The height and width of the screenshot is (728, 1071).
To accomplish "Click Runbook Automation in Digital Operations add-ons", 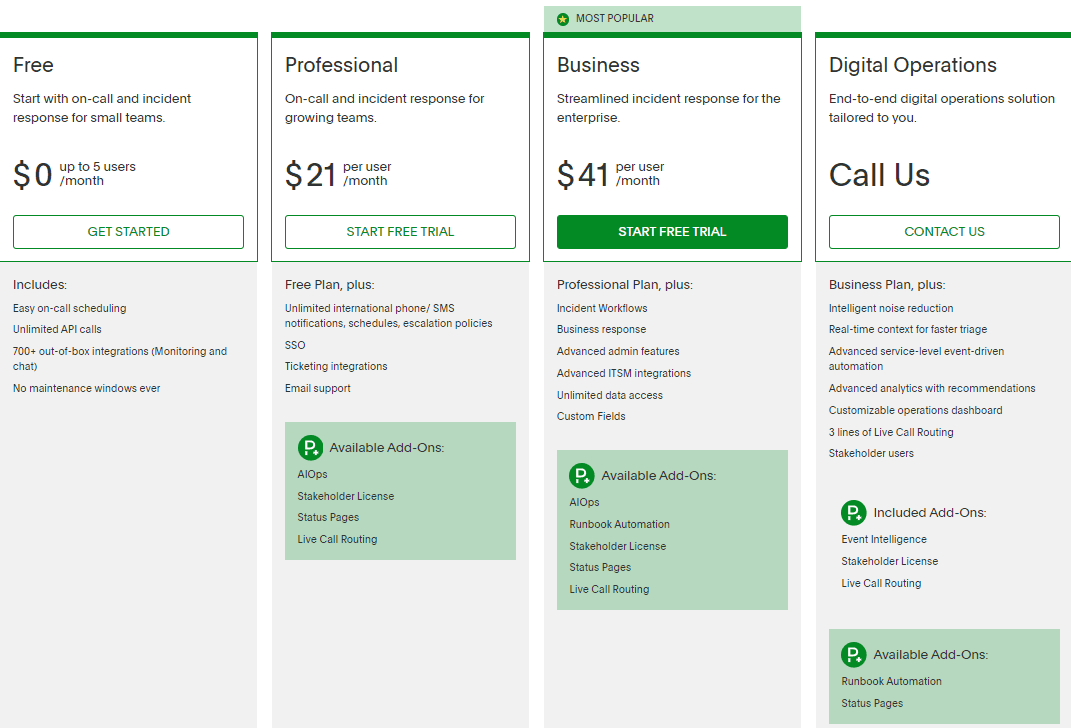I will coord(891,682).
